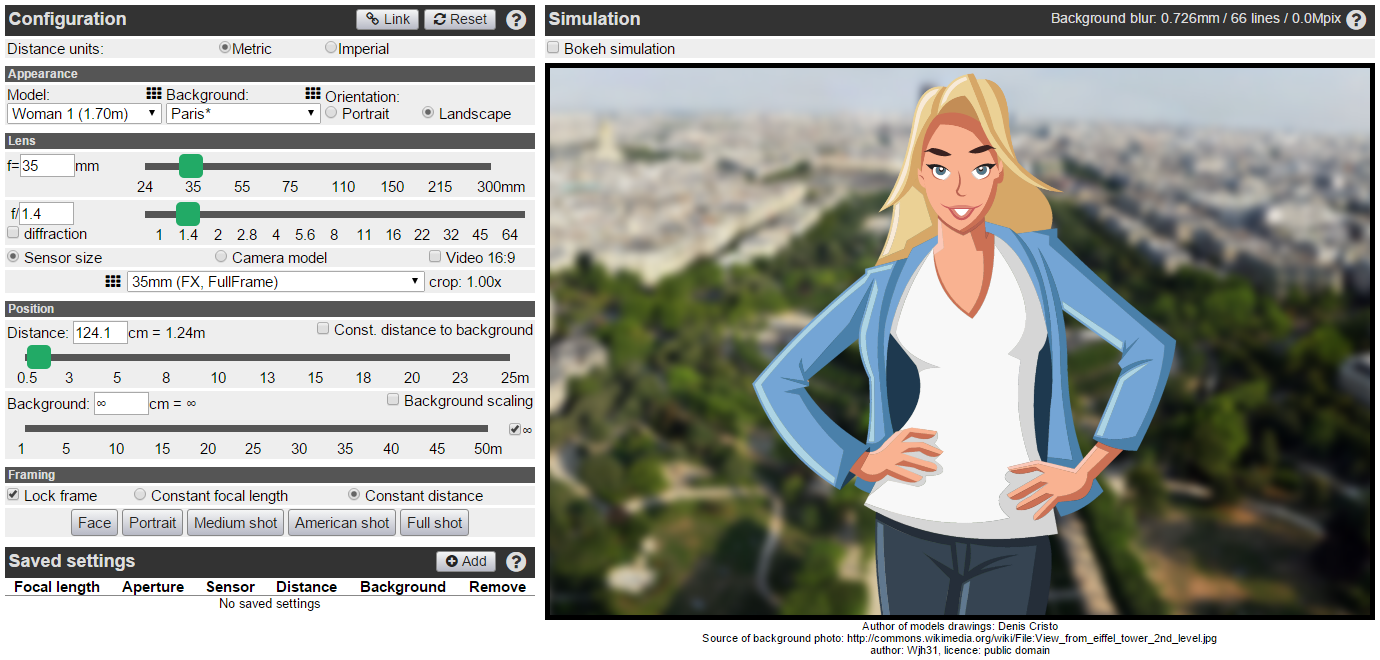
Task: Toggle the diffraction checkbox
Action: pos(14,233)
